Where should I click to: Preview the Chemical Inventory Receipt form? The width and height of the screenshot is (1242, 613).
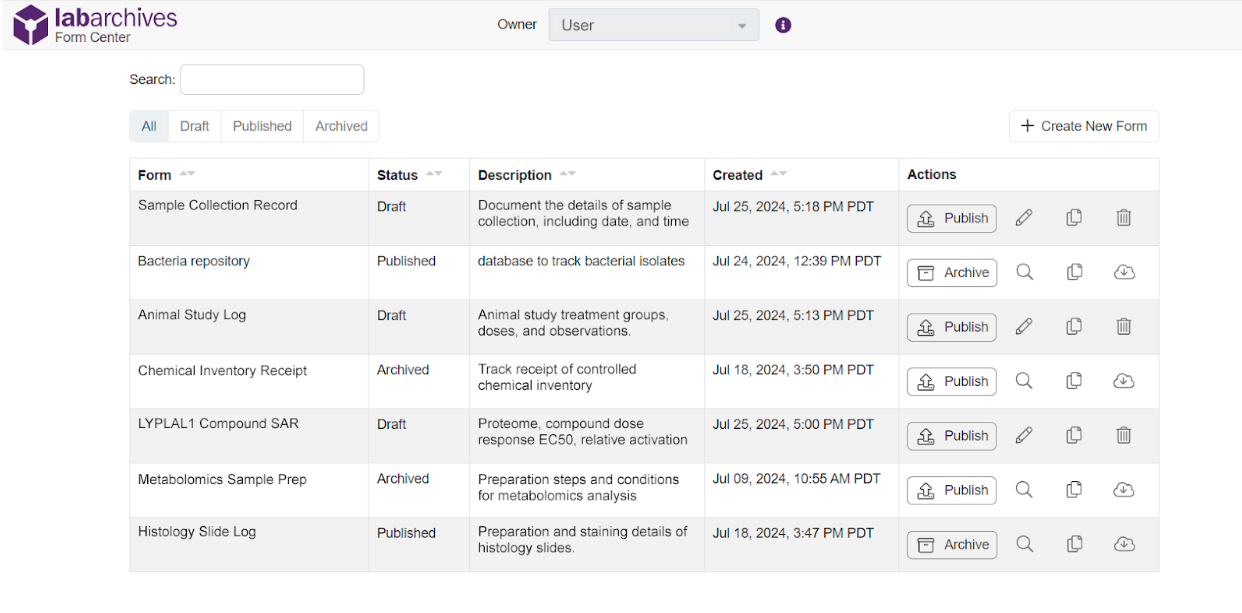tap(1024, 381)
